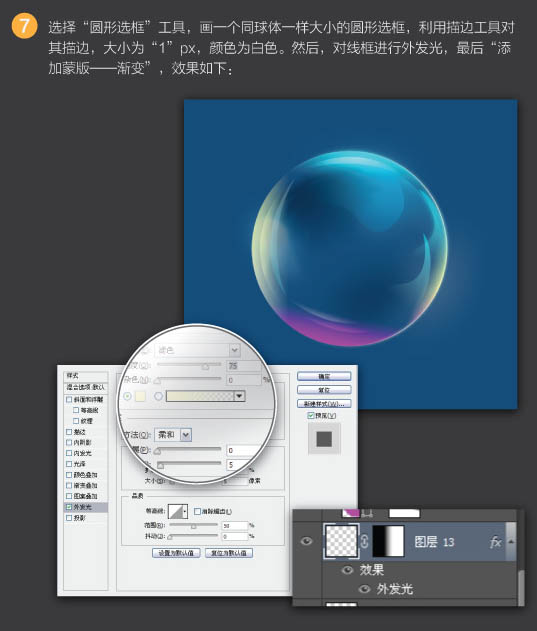Click 外发光 effect label in Layers panel
Viewport: 537px width, 631px height.
coord(394,589)
